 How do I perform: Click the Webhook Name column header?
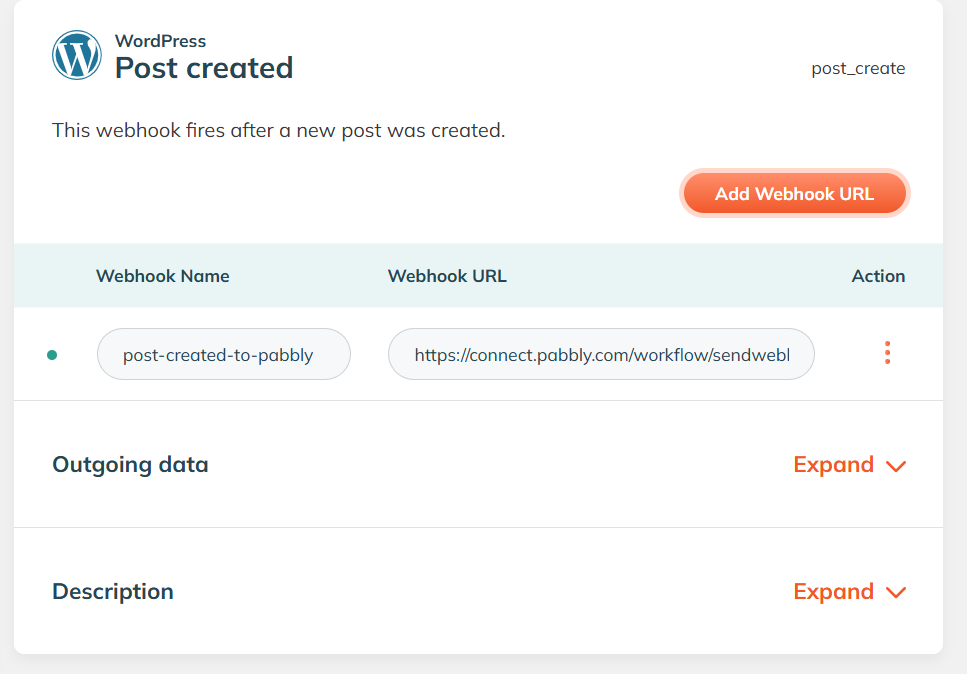pos(163,276)
